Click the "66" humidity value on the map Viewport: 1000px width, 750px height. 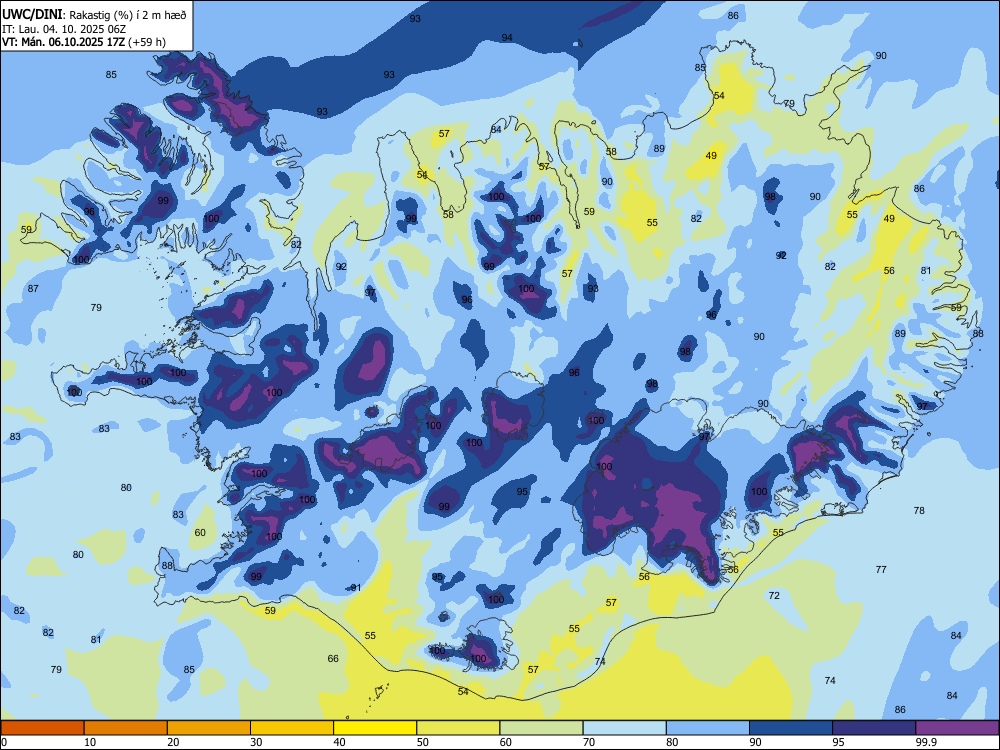click(x=333, y=658)
